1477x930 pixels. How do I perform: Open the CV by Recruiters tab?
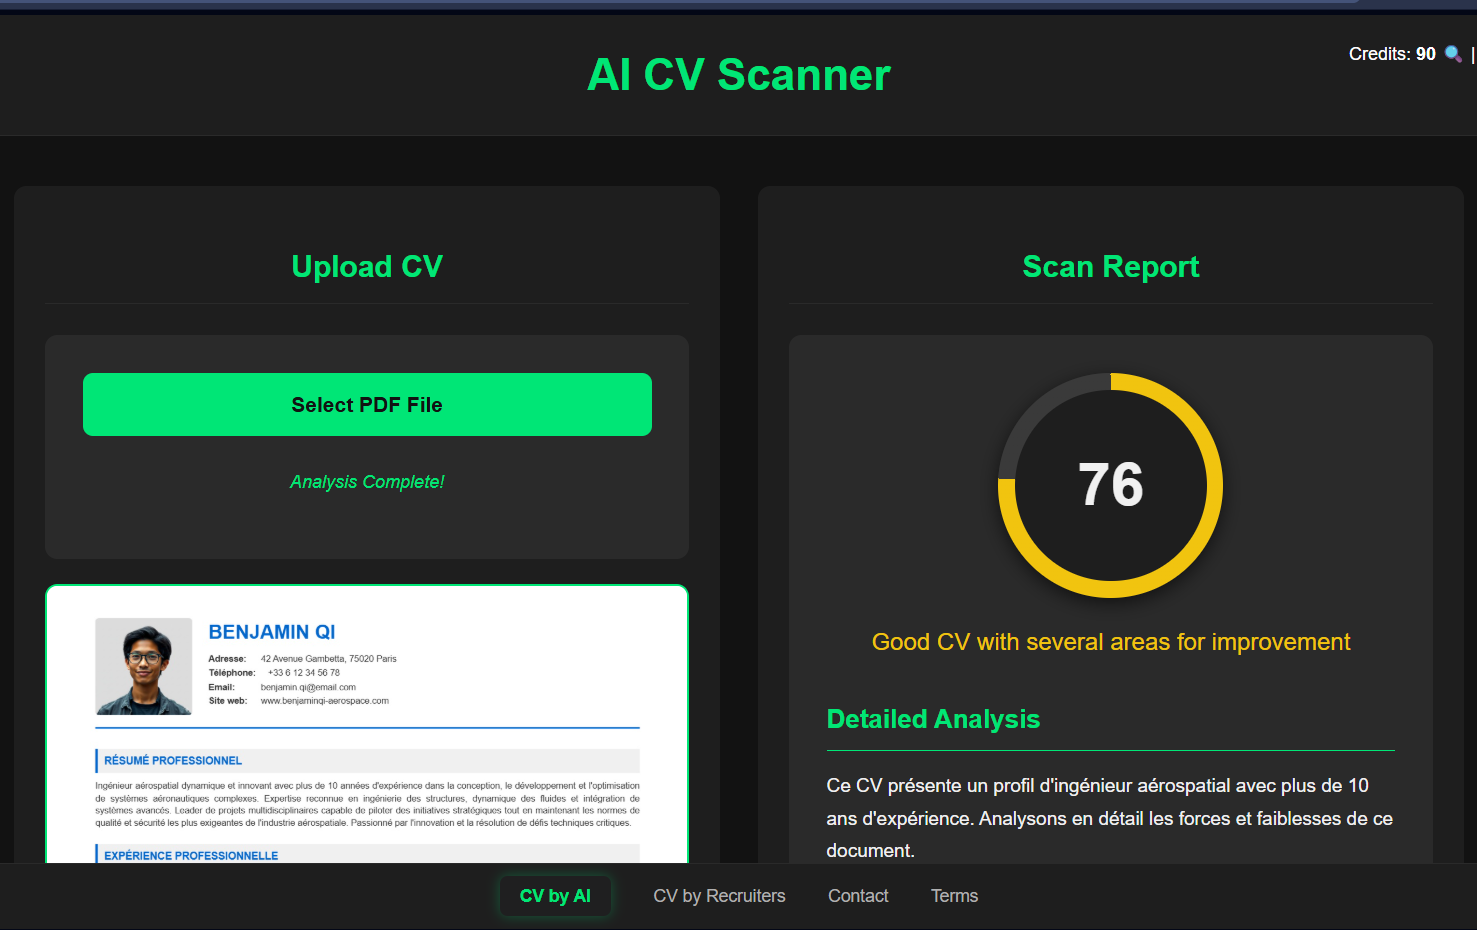click(719, 895)
